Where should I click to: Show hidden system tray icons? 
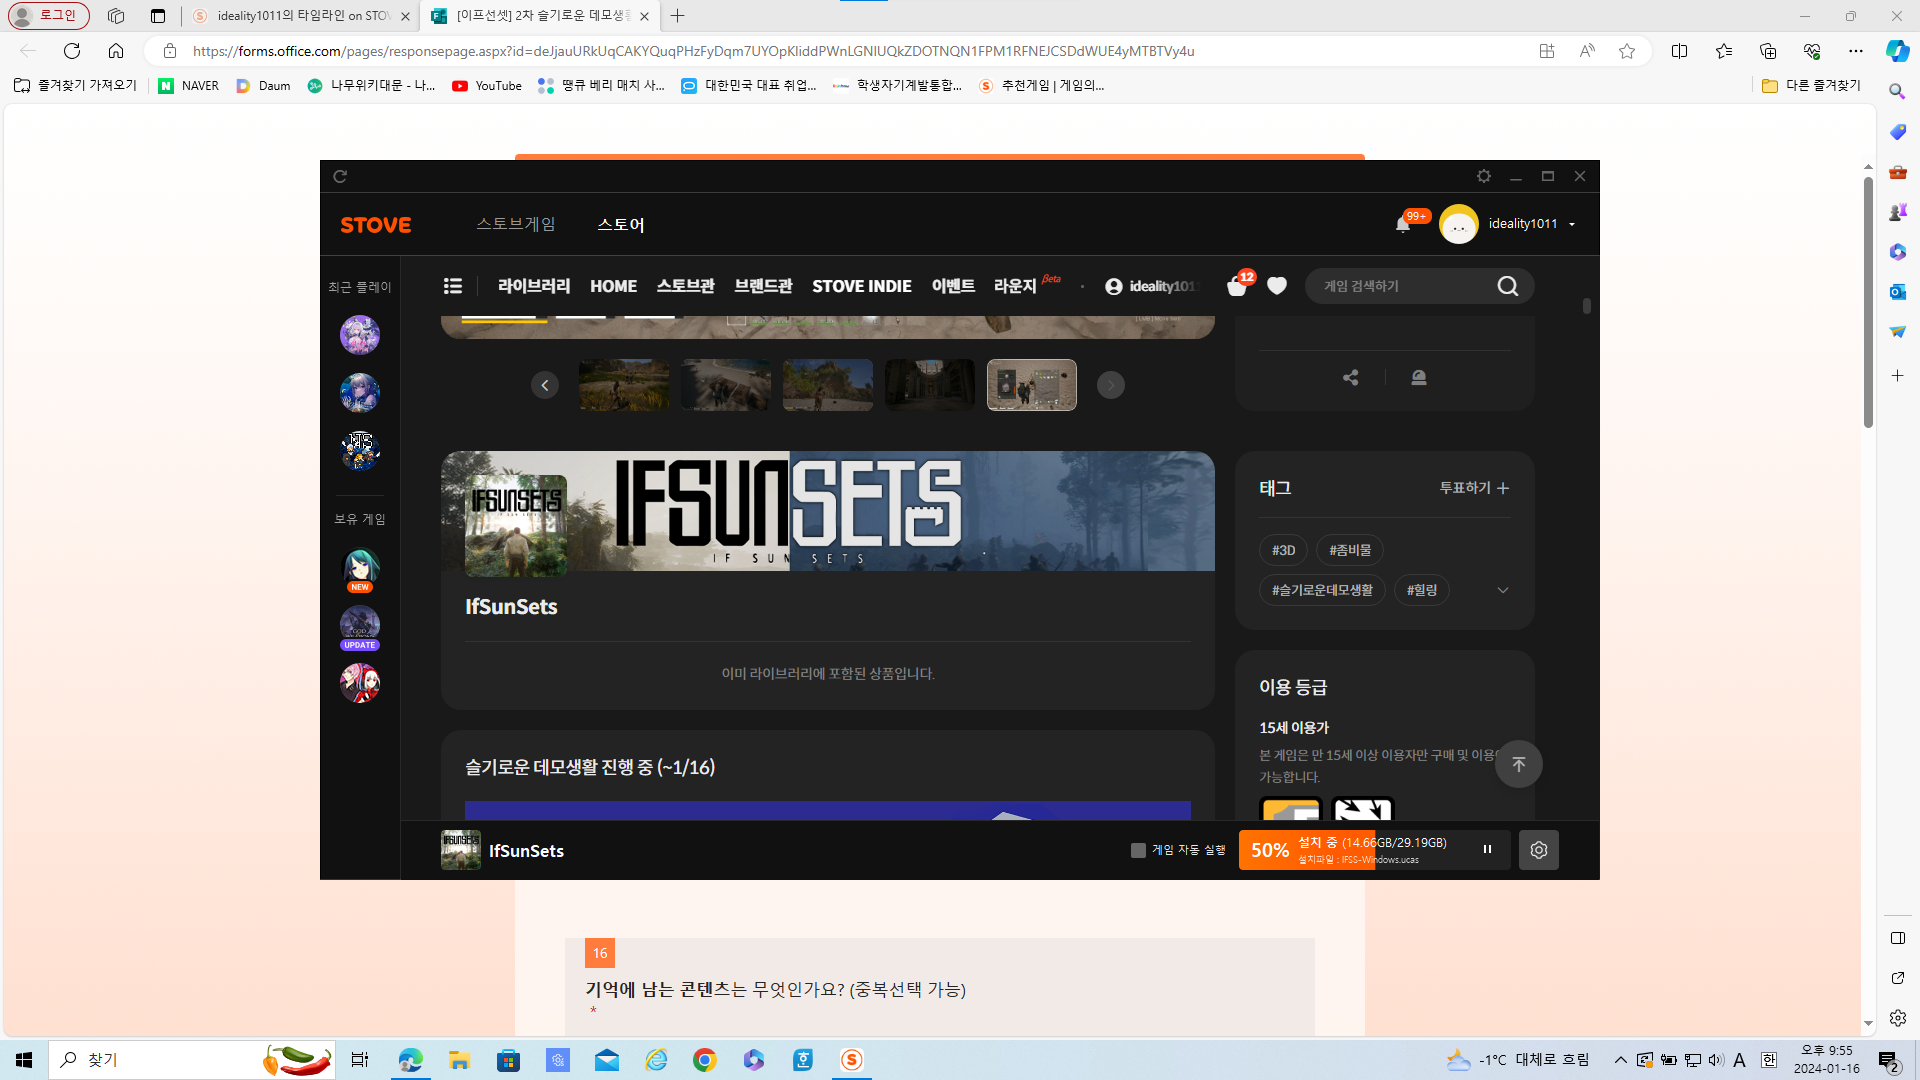tap(1621, 1060)
